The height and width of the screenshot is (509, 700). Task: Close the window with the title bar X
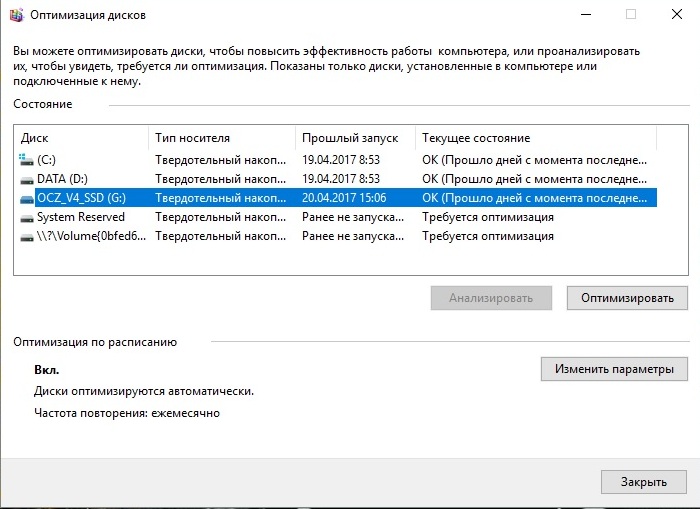click(677, 14)
